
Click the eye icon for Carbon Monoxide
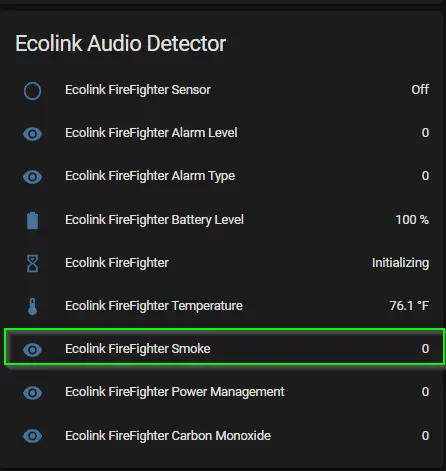[33, 436]
